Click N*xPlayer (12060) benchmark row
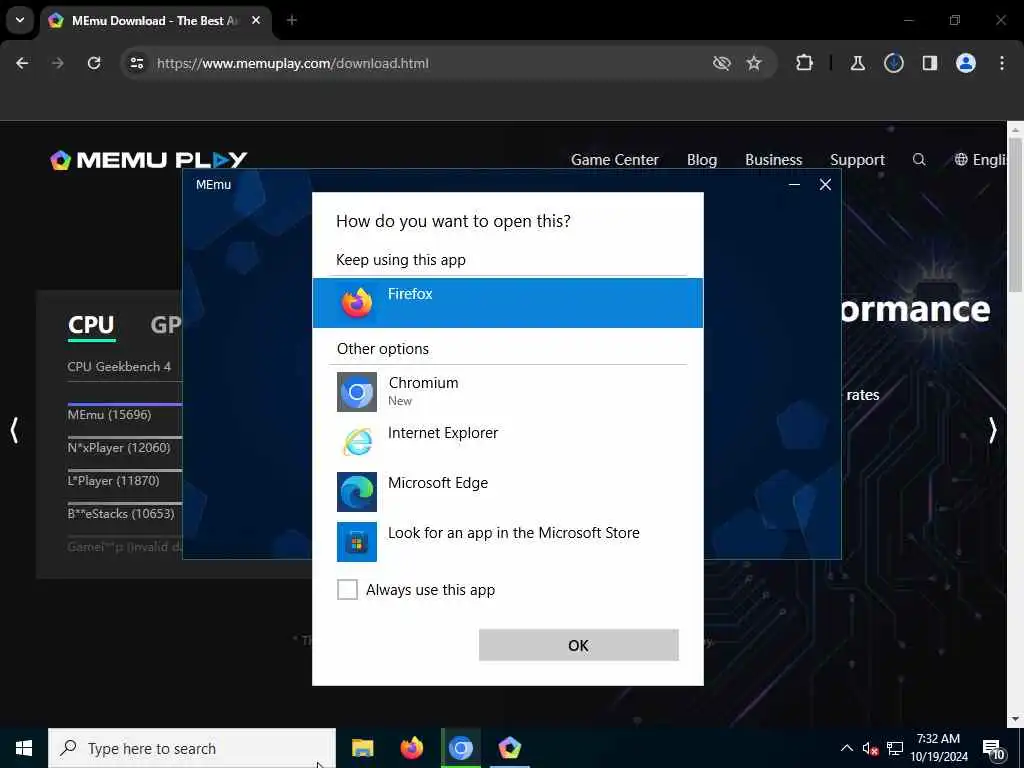The width and height of the screenshot is (1024, 768). [x=119, y=448]
